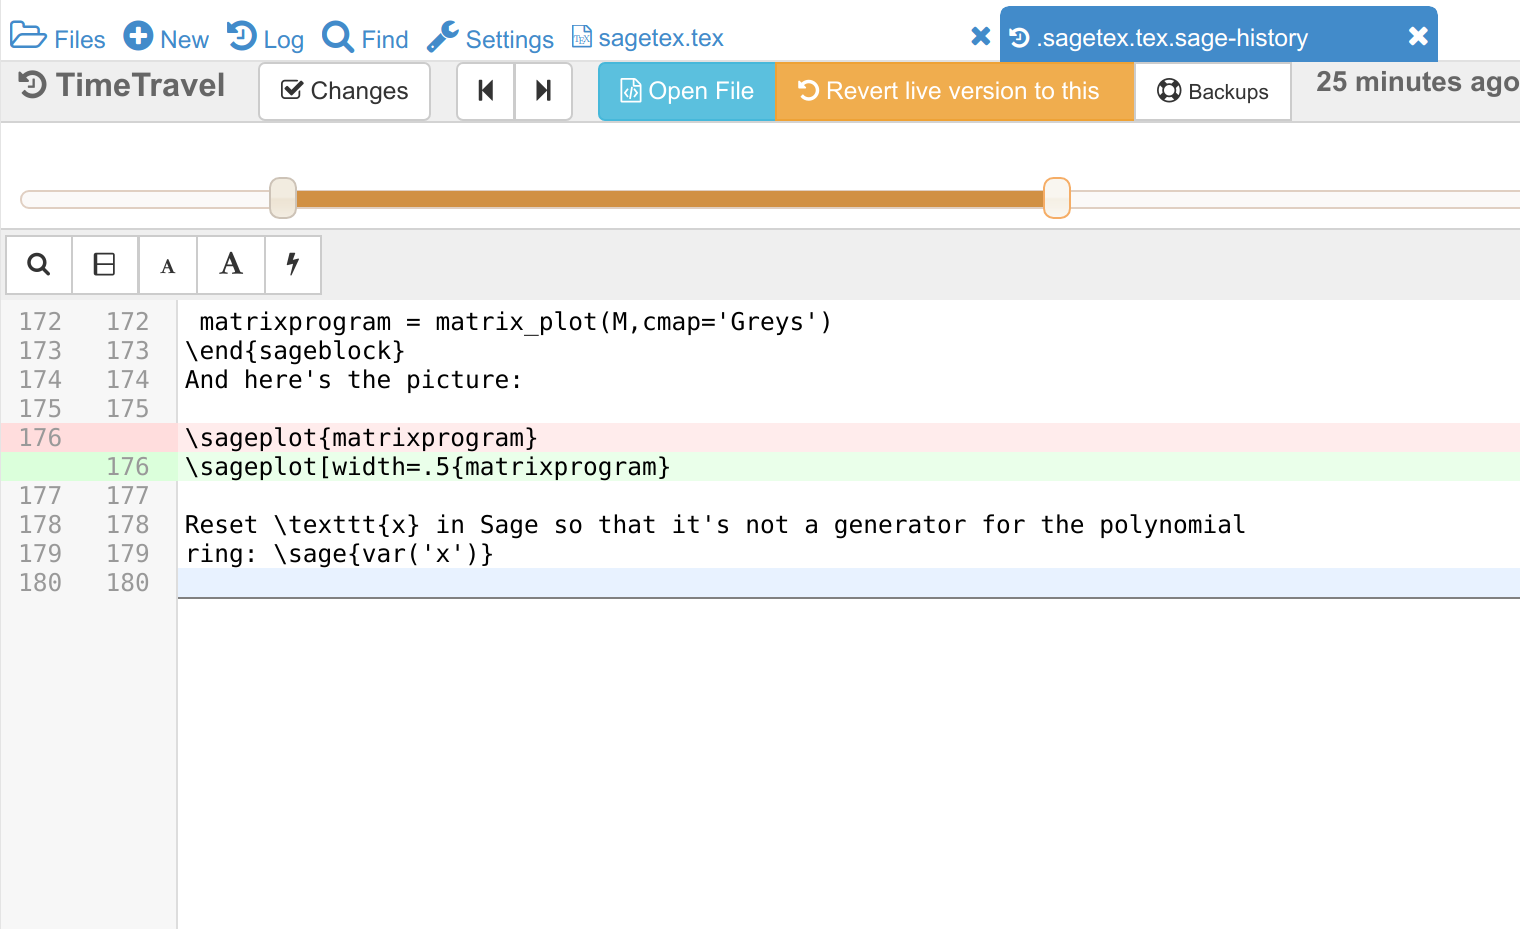This screenshot has height=929, width=1520.
Task: Click the lightning bolt icon
Action: [293, 265]
